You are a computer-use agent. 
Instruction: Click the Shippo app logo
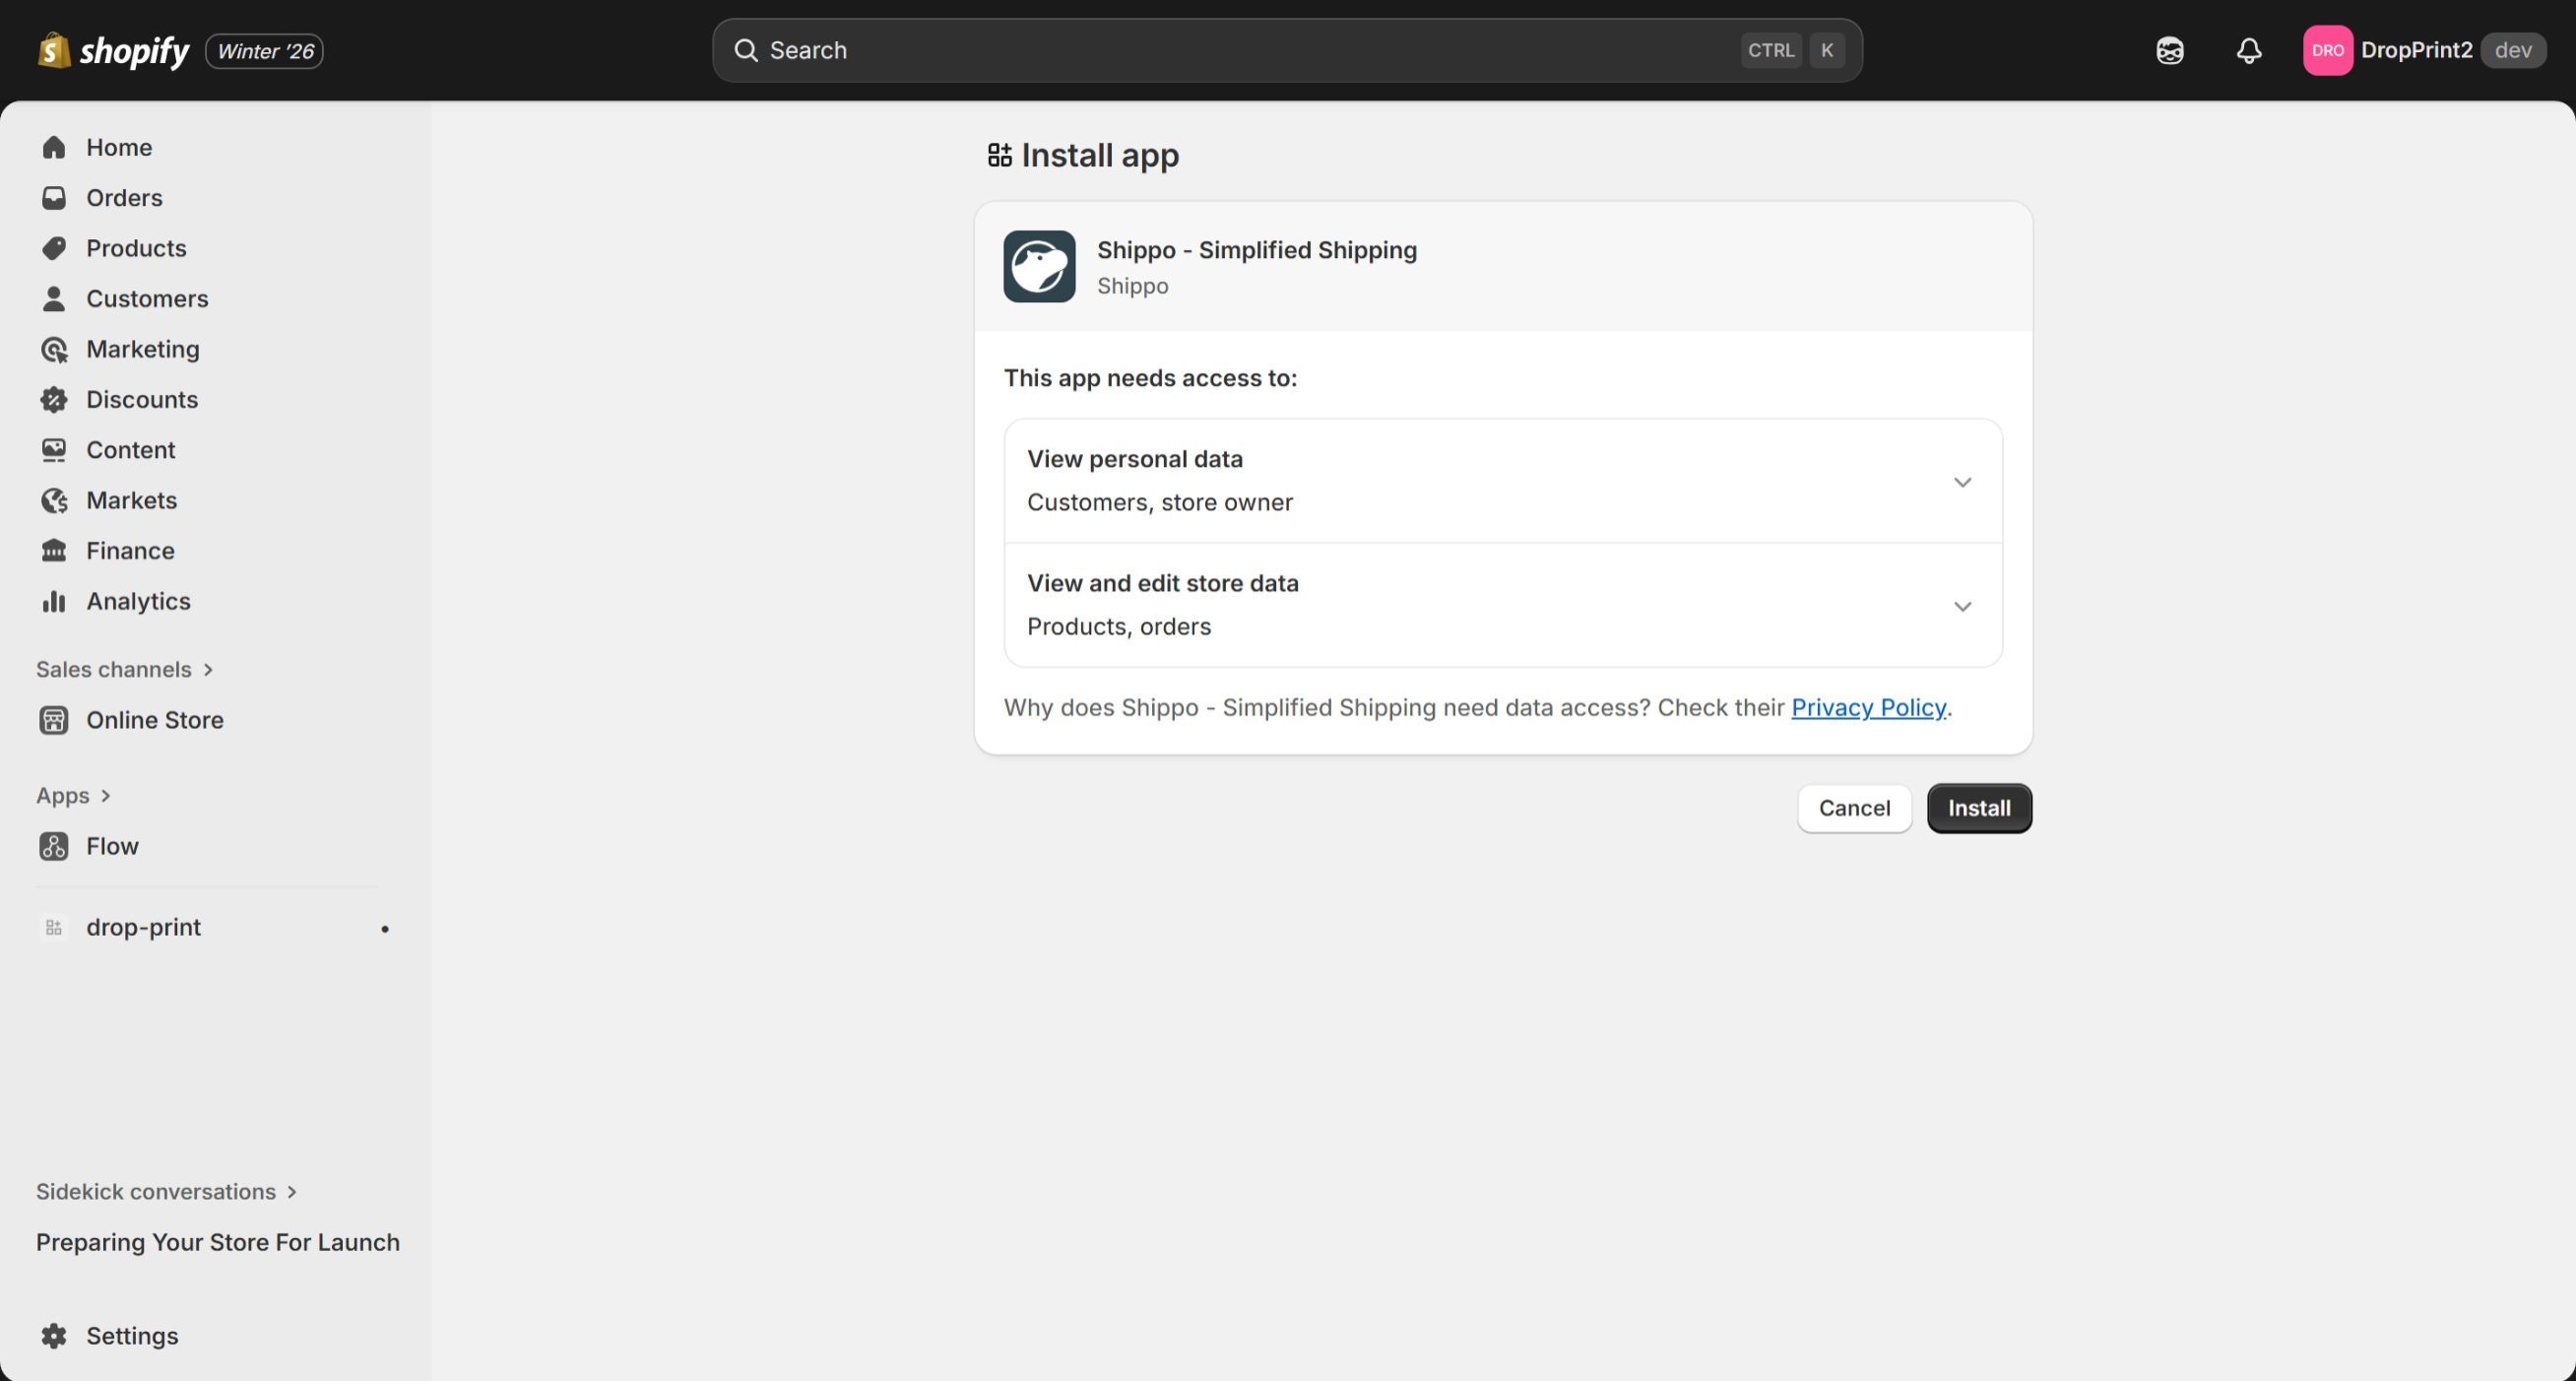1039,266
